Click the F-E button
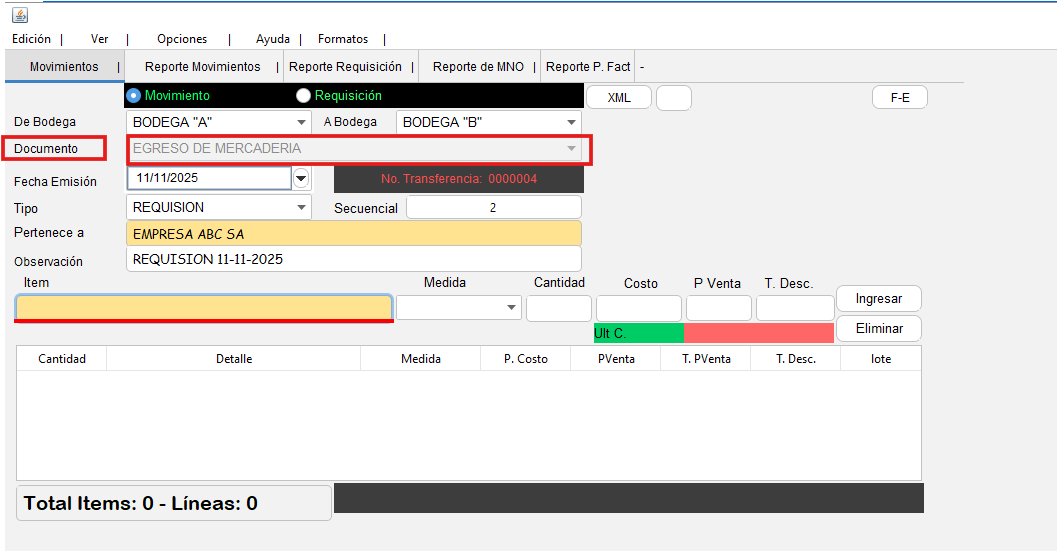This screenshot has width=1057, height=551. pos(899,97)
